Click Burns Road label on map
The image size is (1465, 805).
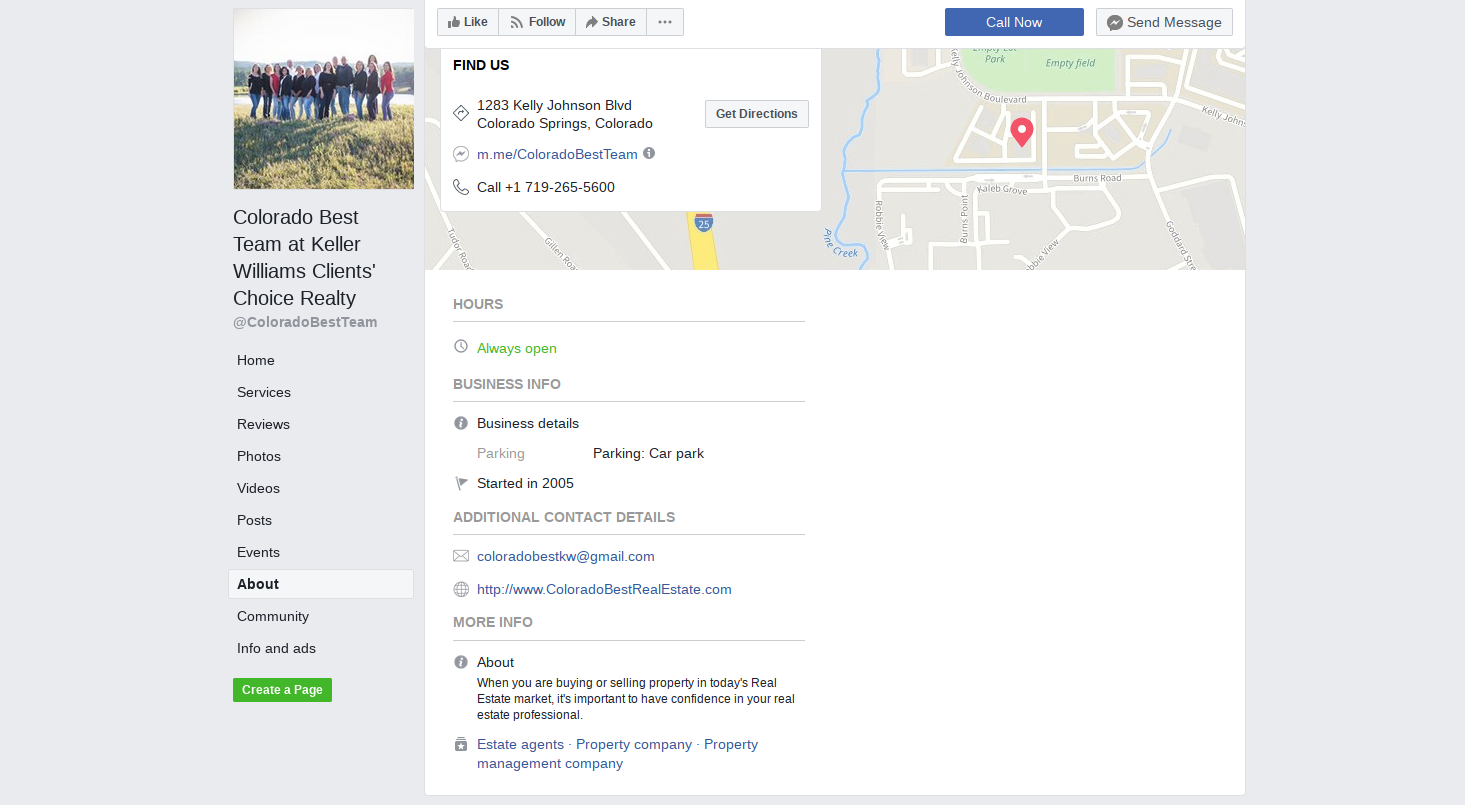coord(1097,178)
